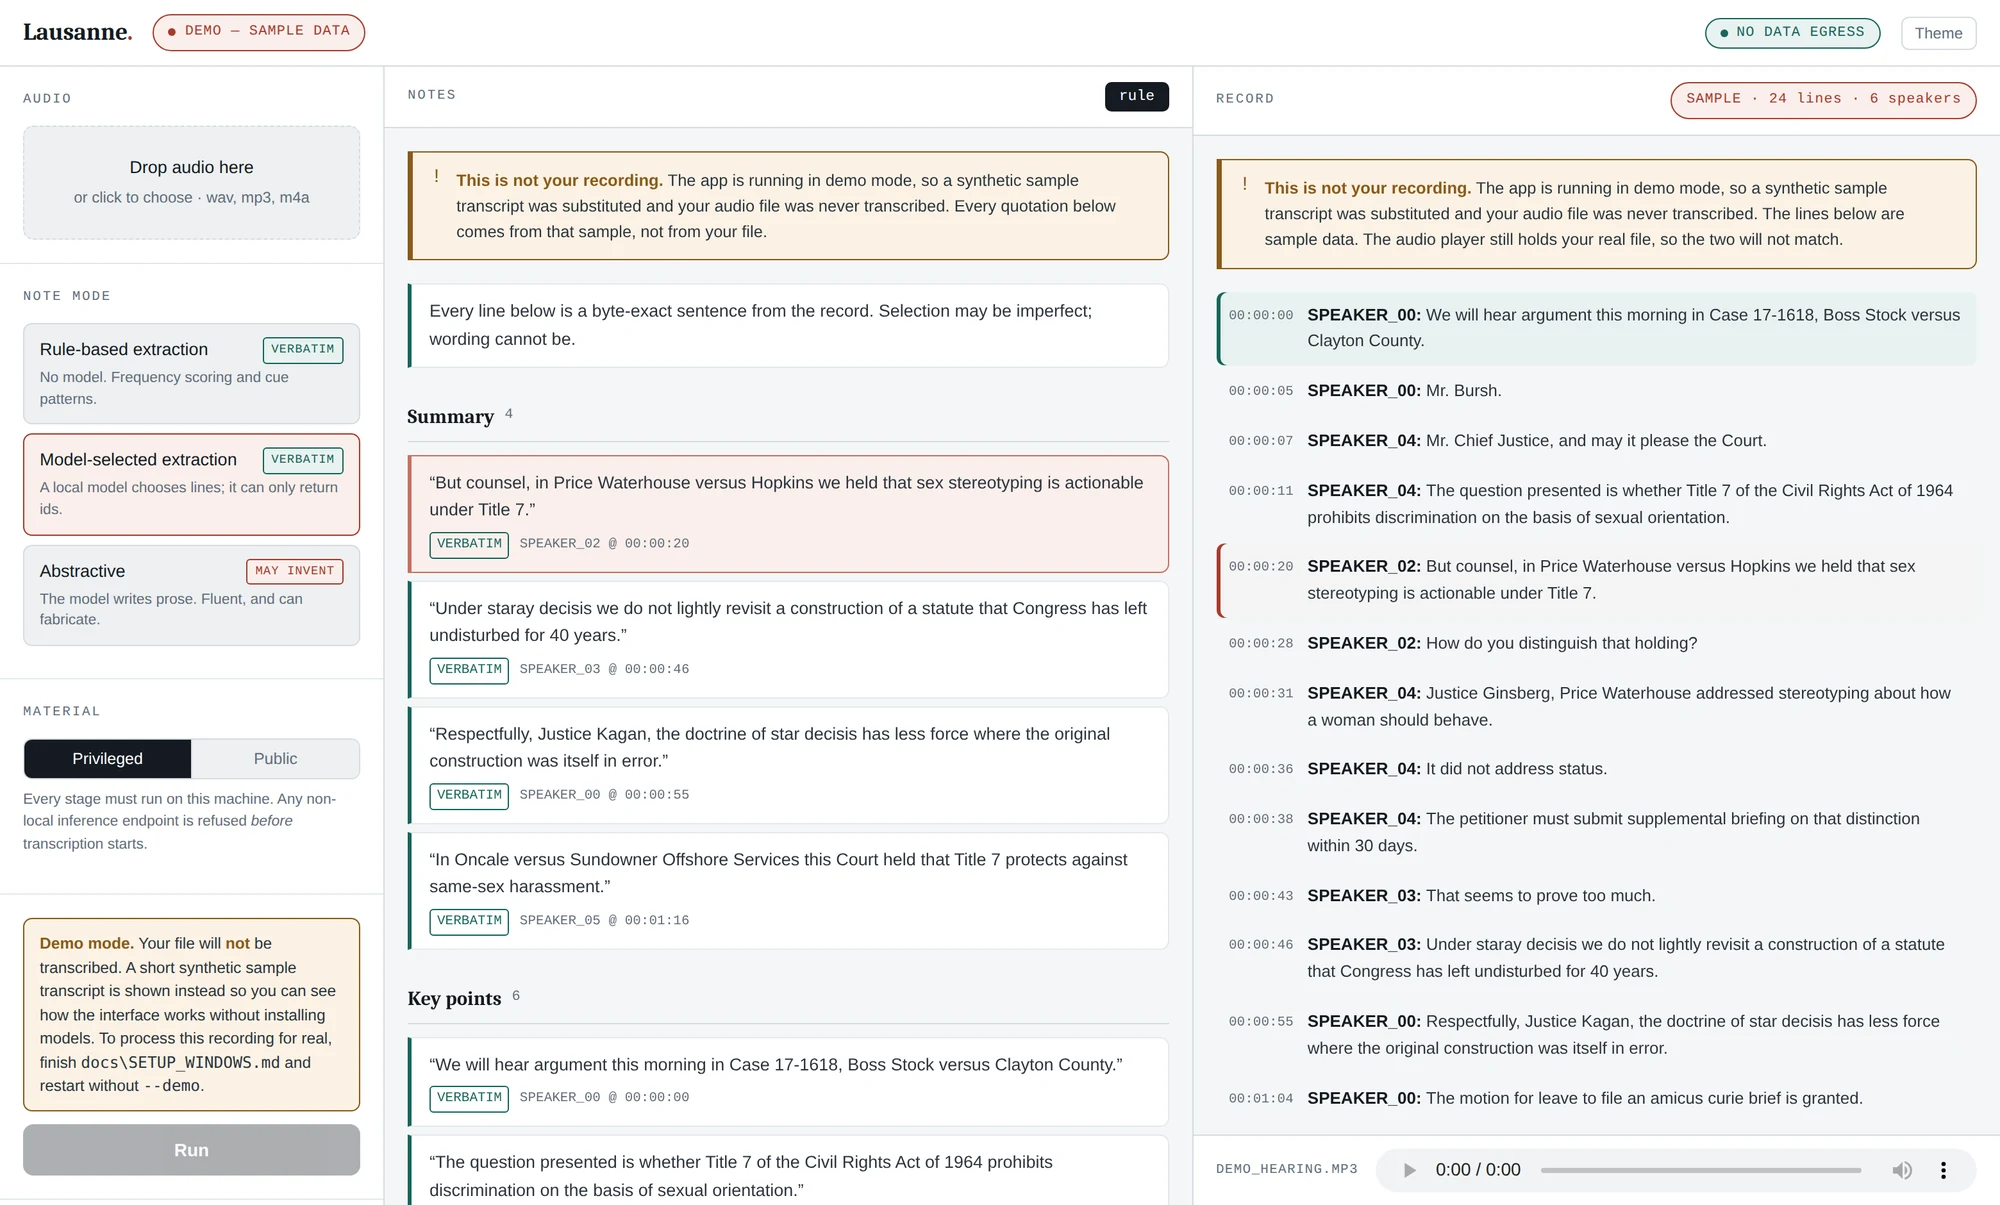Open the audio player three-dot menu
This screenshot has width=2000, height=1205.
(x=1943, y=1170)
